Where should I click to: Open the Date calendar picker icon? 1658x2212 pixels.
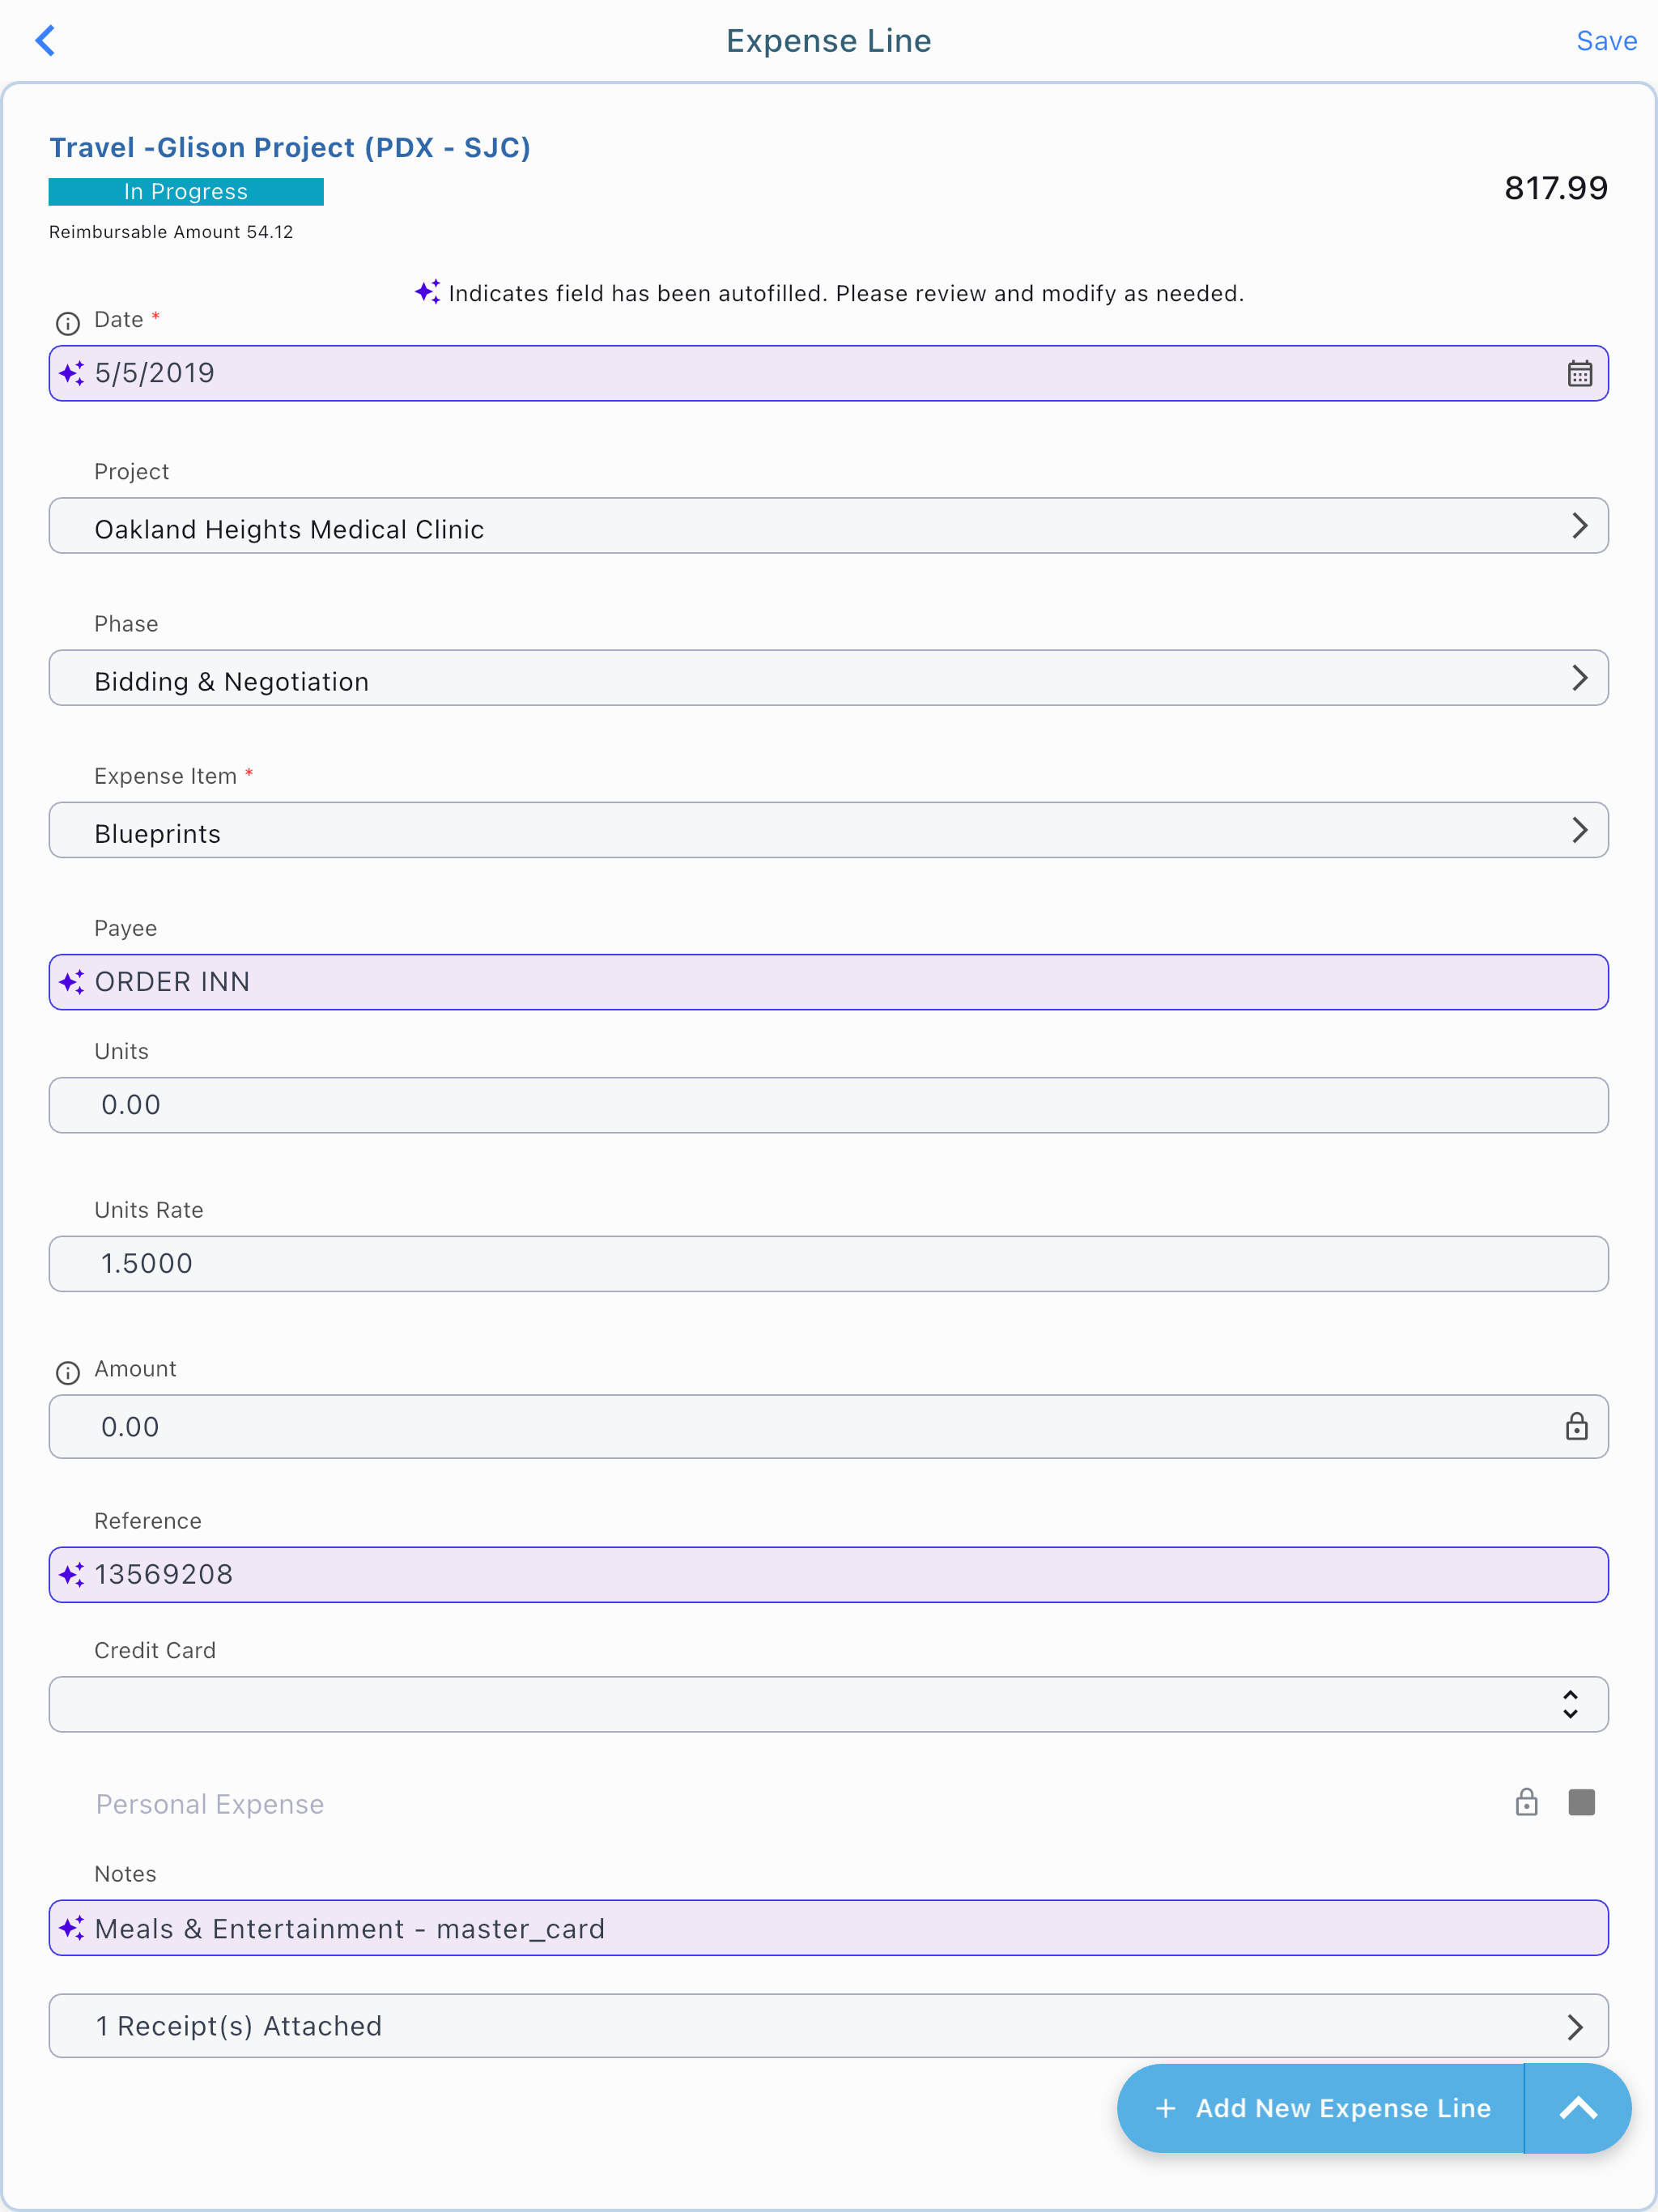tap(1579, 374)
